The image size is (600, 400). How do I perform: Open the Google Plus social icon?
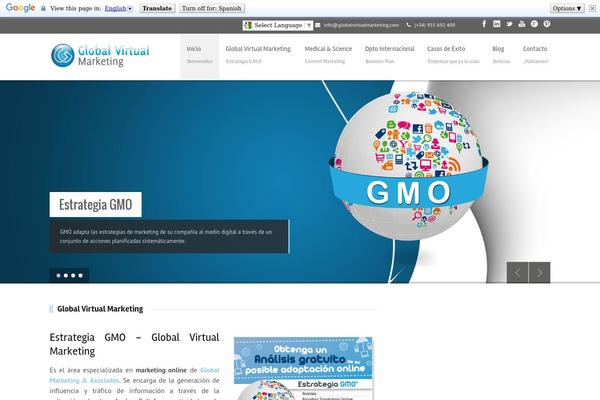point(535,24)
